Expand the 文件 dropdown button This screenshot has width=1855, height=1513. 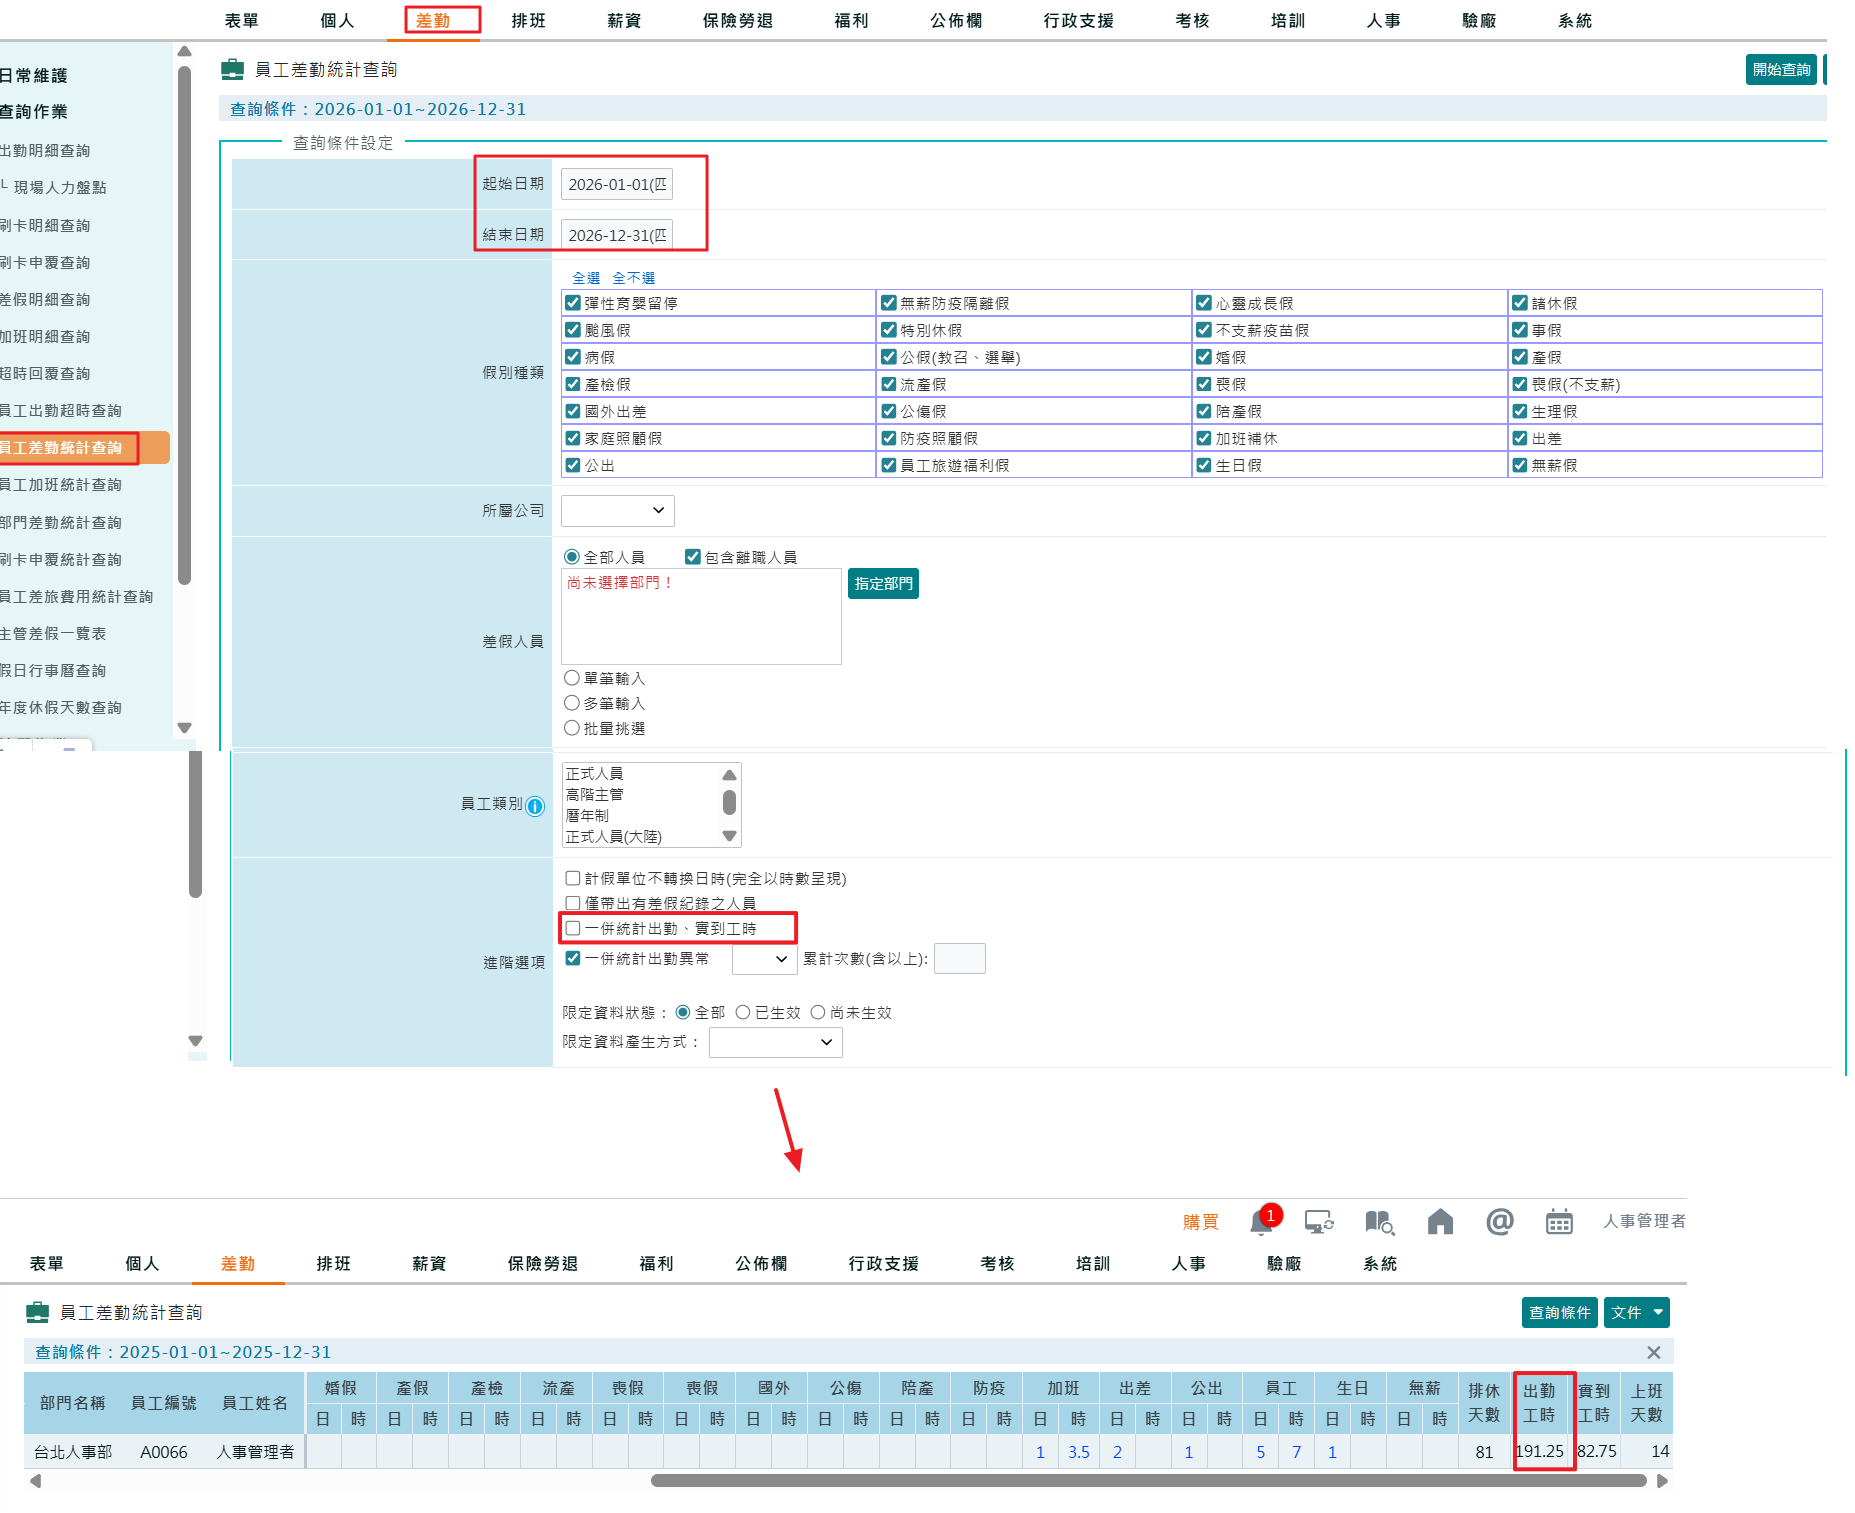(x=1636, y=1312)
